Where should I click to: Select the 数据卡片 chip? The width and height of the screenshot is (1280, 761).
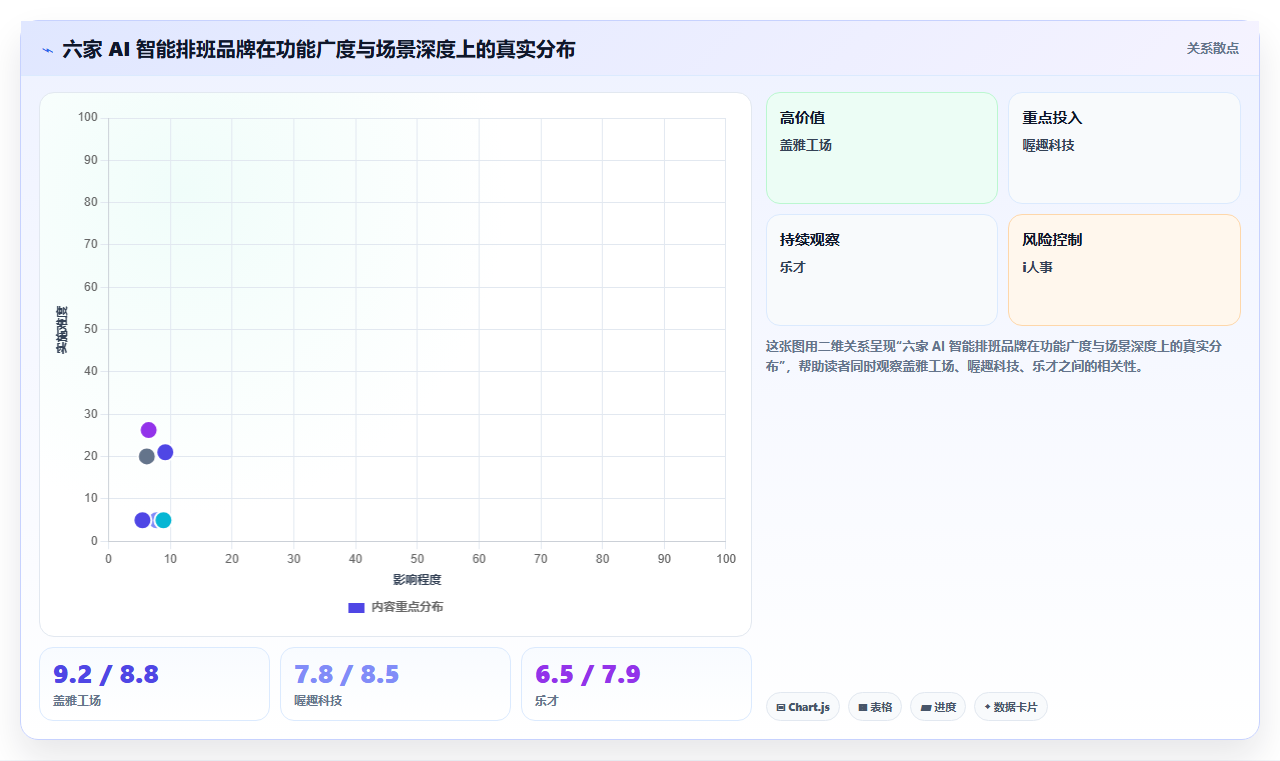point(1011,707)
